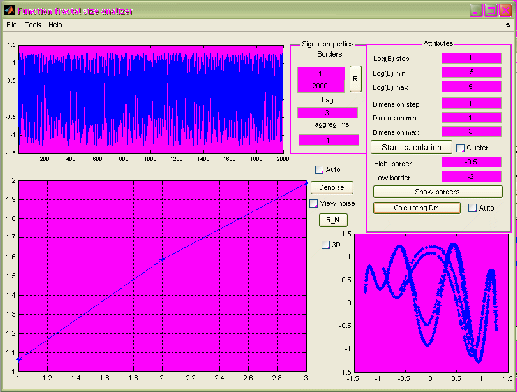Click the R_N button
This screenshot has width=517, height=392.
[x=333, y=220]
